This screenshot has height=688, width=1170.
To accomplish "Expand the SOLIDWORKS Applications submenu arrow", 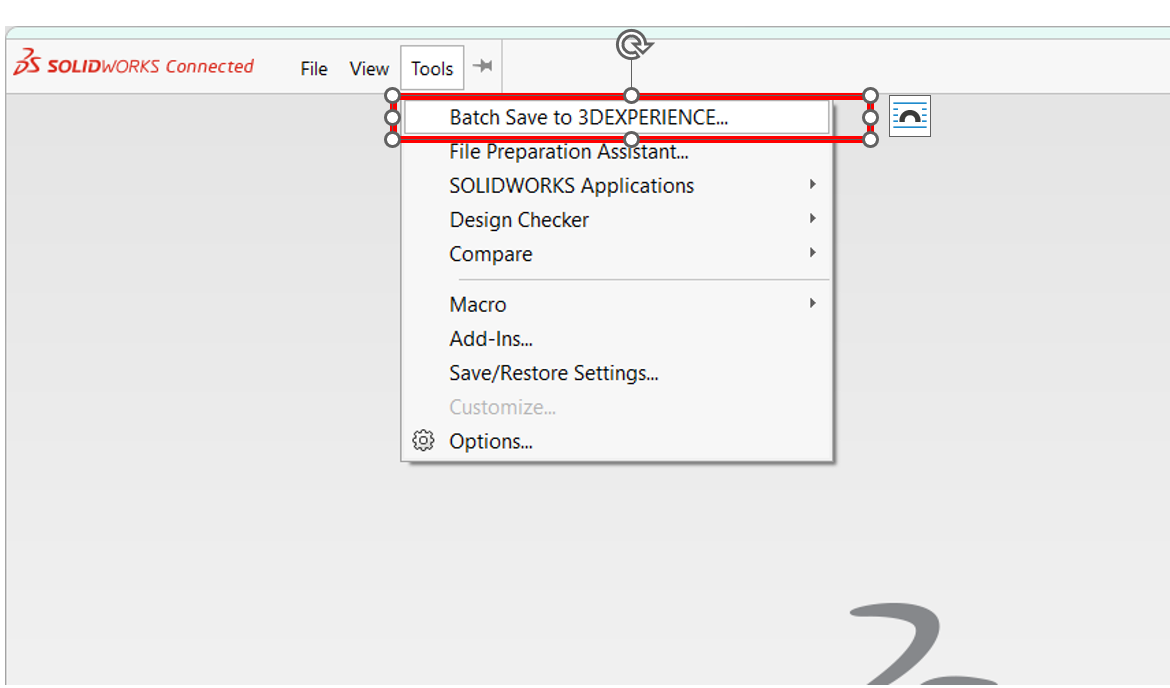I will 813,185.
